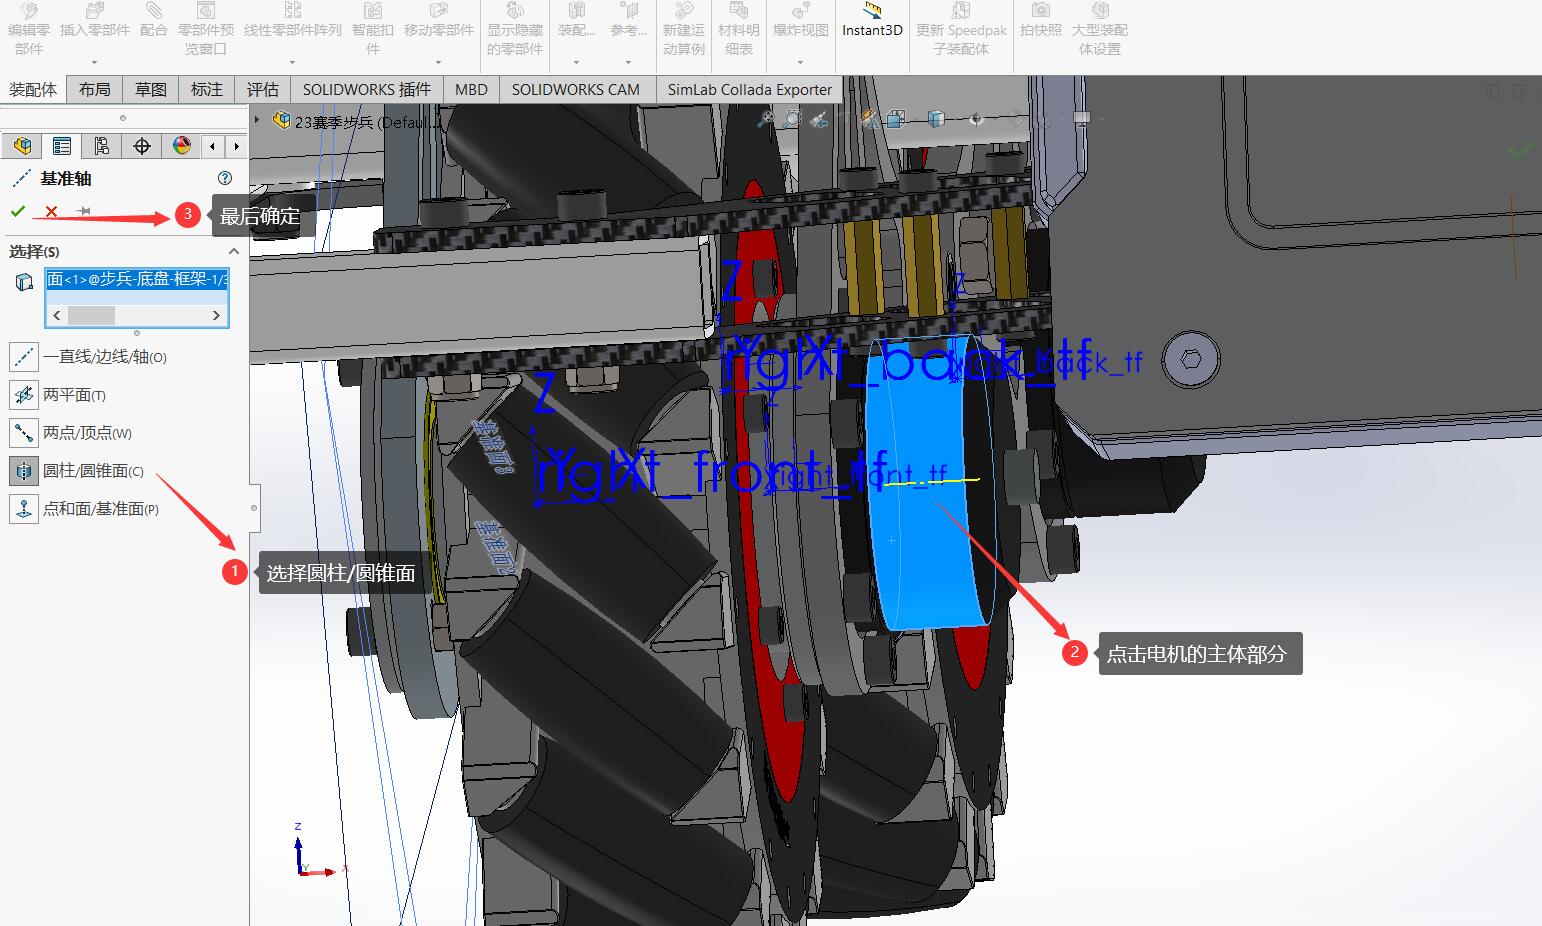Open help for 基准轴 panel
The image size is (1542, 926).
[225, 178]
